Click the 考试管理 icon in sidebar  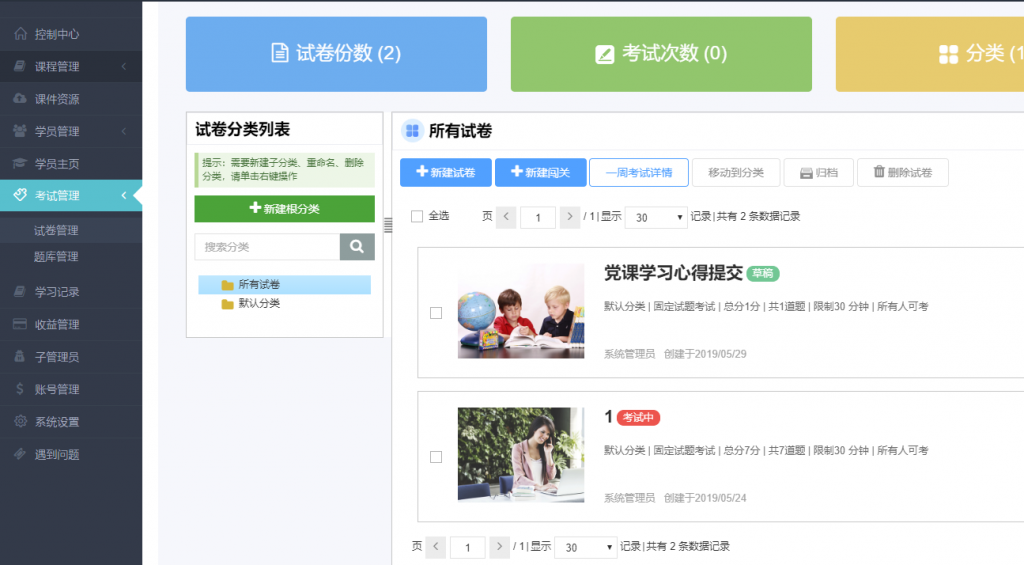pyautogui.click(x=20, y=195)
